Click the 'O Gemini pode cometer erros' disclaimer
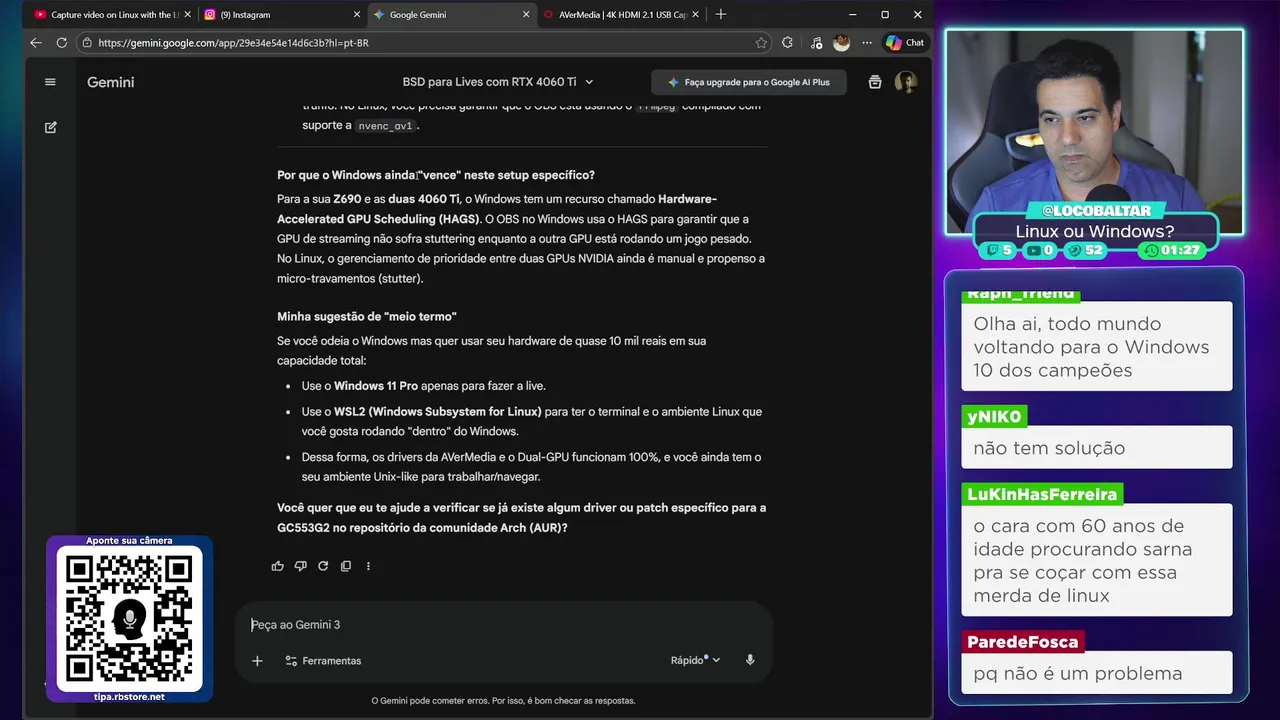This screenshot has height=720, width=1280. click(x=503, y=701)
